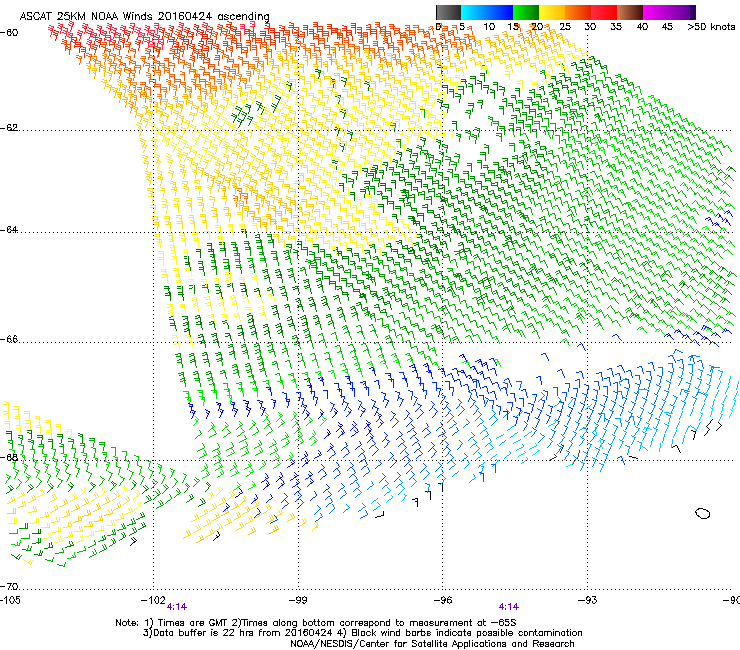Click the purple 4:14 time next to -102
This screenshot has width=740, height=650.
click(177, 607)
